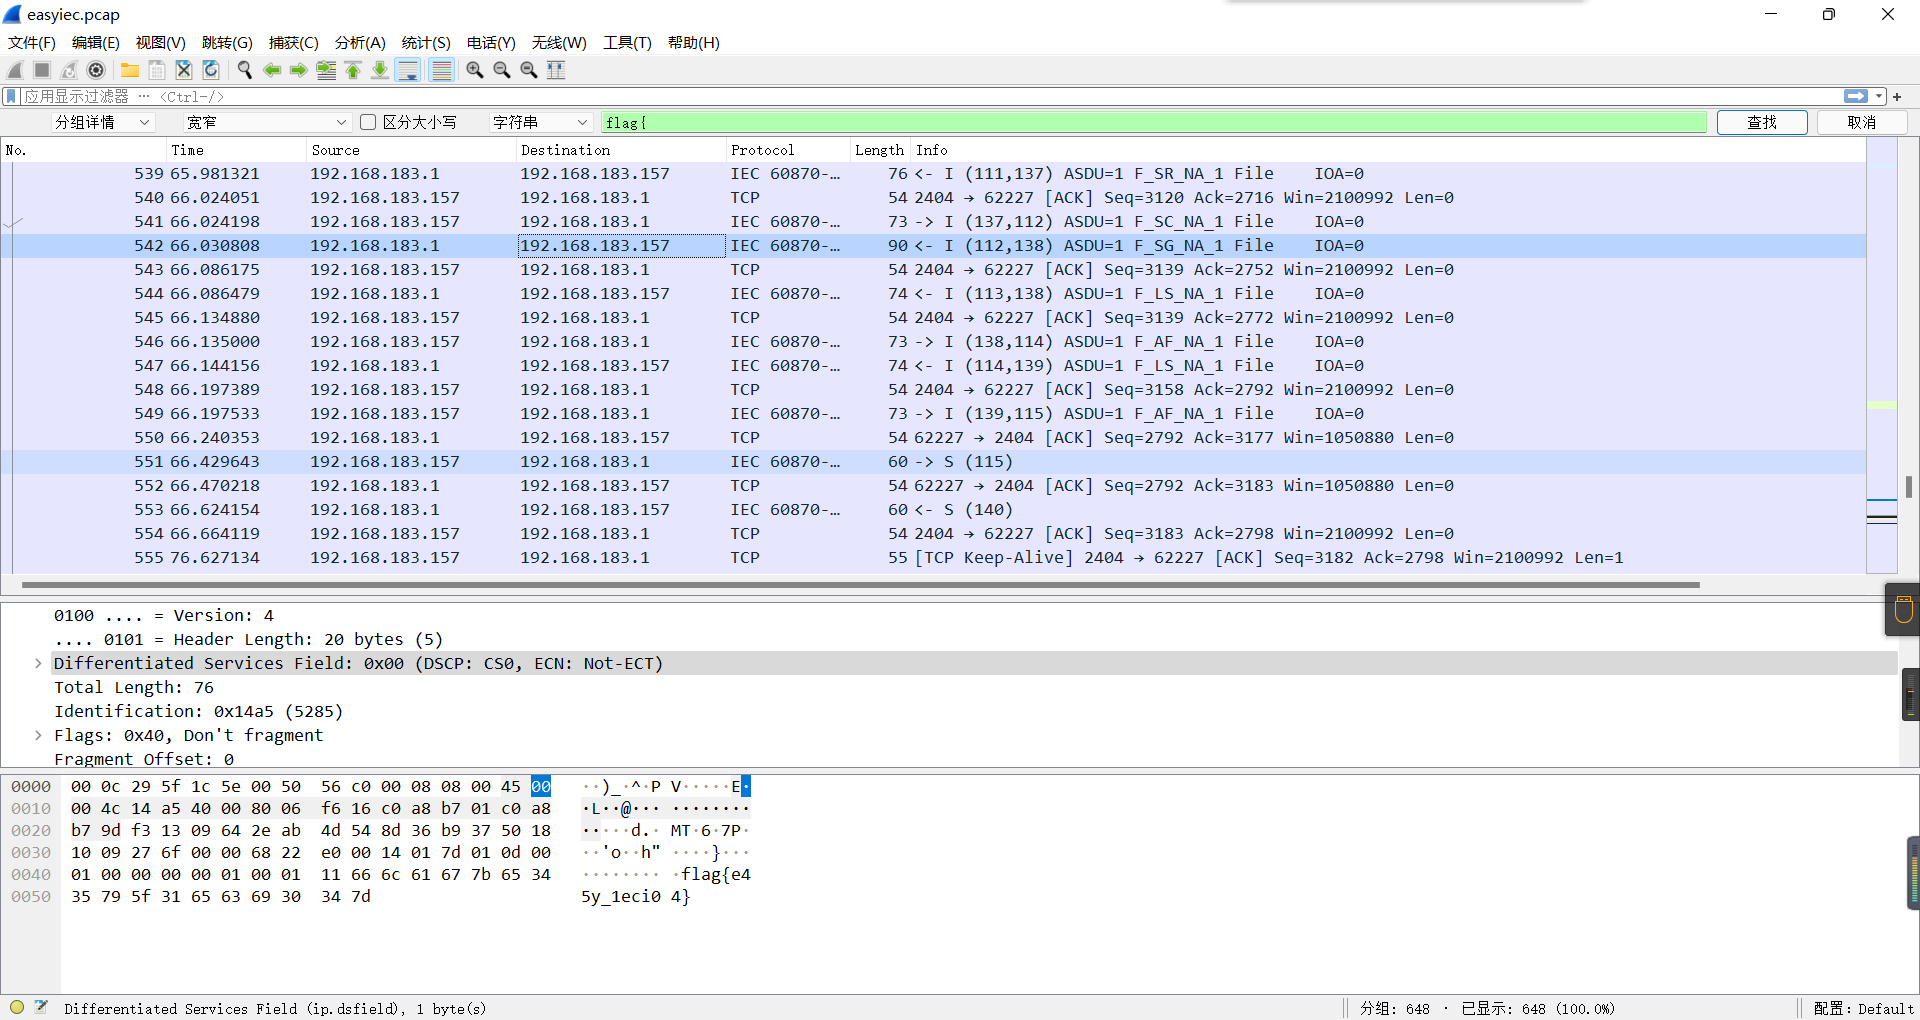This screenshot has height=1020, width=1920.
Task: Select the Identification: 0x14a5 line
Action: tap(198, 712)
